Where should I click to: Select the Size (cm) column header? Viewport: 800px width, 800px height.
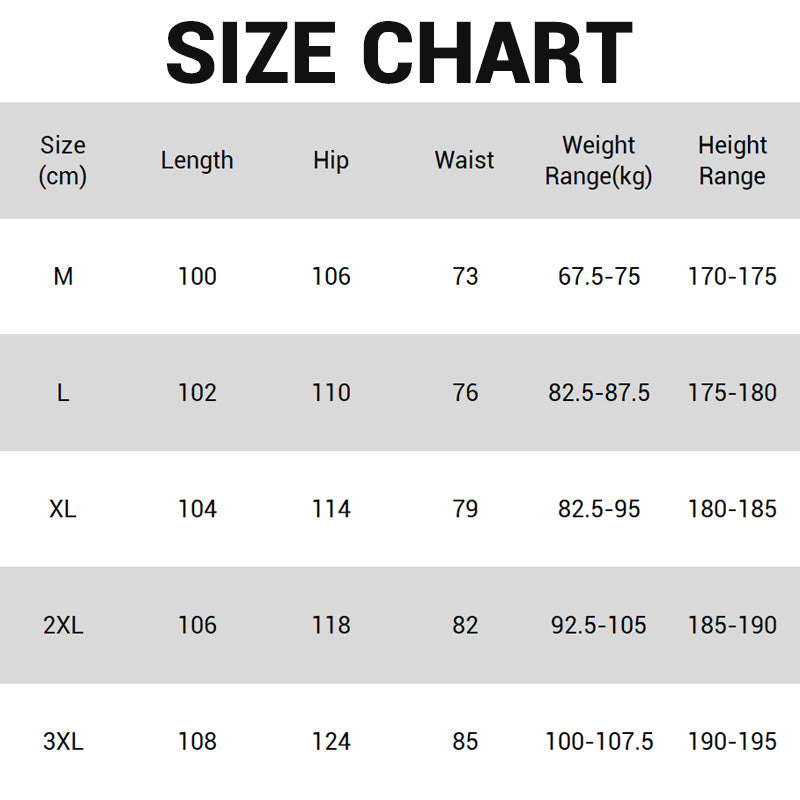point(63,161)
